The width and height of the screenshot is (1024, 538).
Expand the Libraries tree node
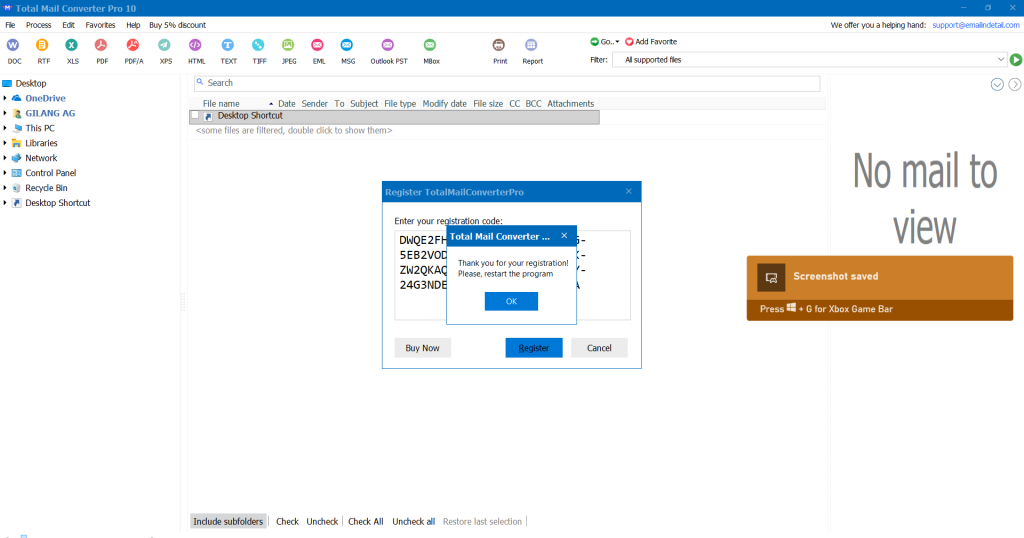pyautogui.click(x=5, y=143)
